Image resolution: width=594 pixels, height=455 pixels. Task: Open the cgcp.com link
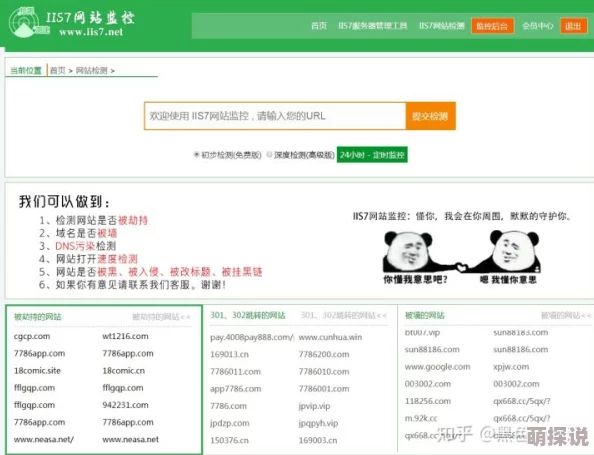(32, 336)
